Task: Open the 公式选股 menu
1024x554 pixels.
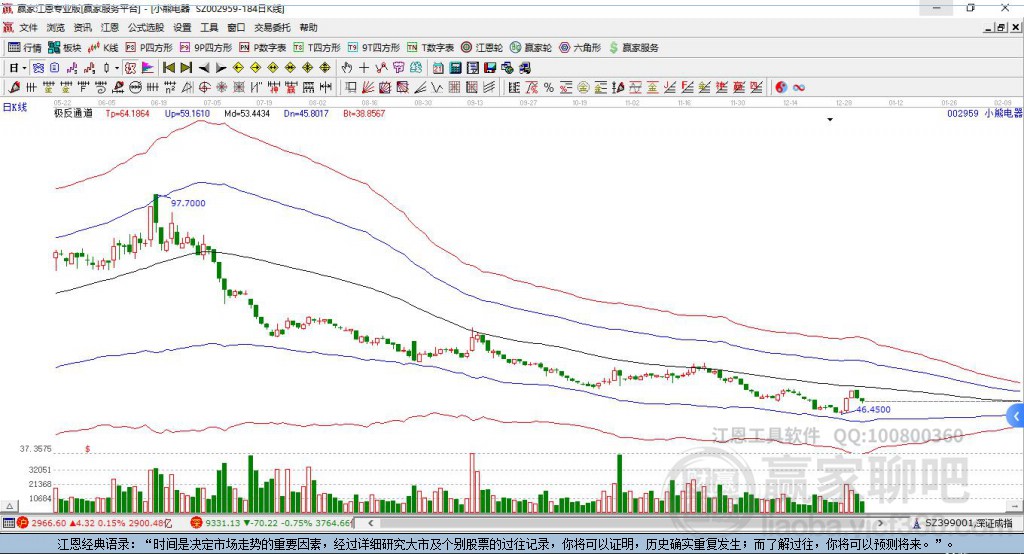Action: (x=146, y=27)
